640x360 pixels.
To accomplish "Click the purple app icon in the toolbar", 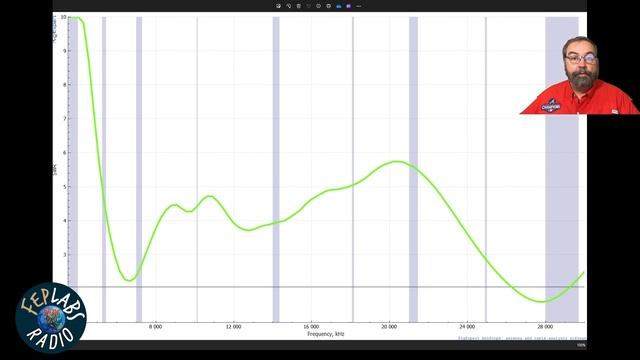I will coord(349,6).
